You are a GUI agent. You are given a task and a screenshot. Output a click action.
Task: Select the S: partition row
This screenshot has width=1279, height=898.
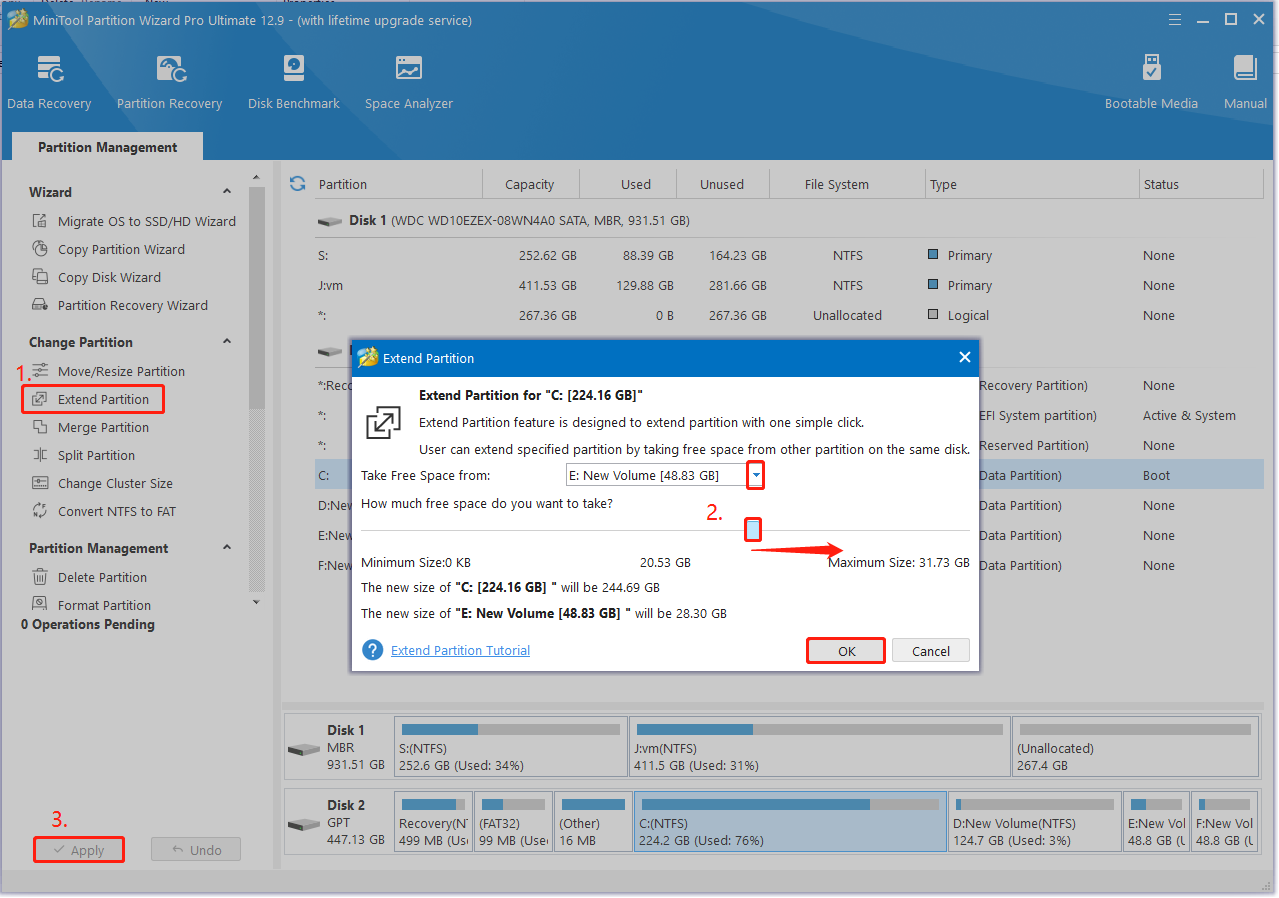788,255
